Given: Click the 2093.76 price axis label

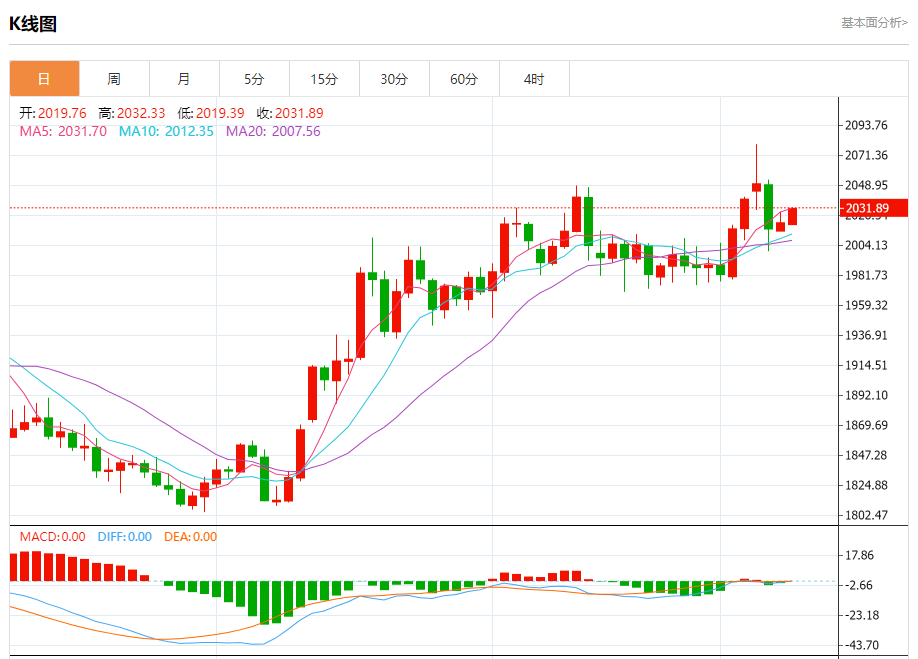Looking at the screenshot, I should coord(866,125).
